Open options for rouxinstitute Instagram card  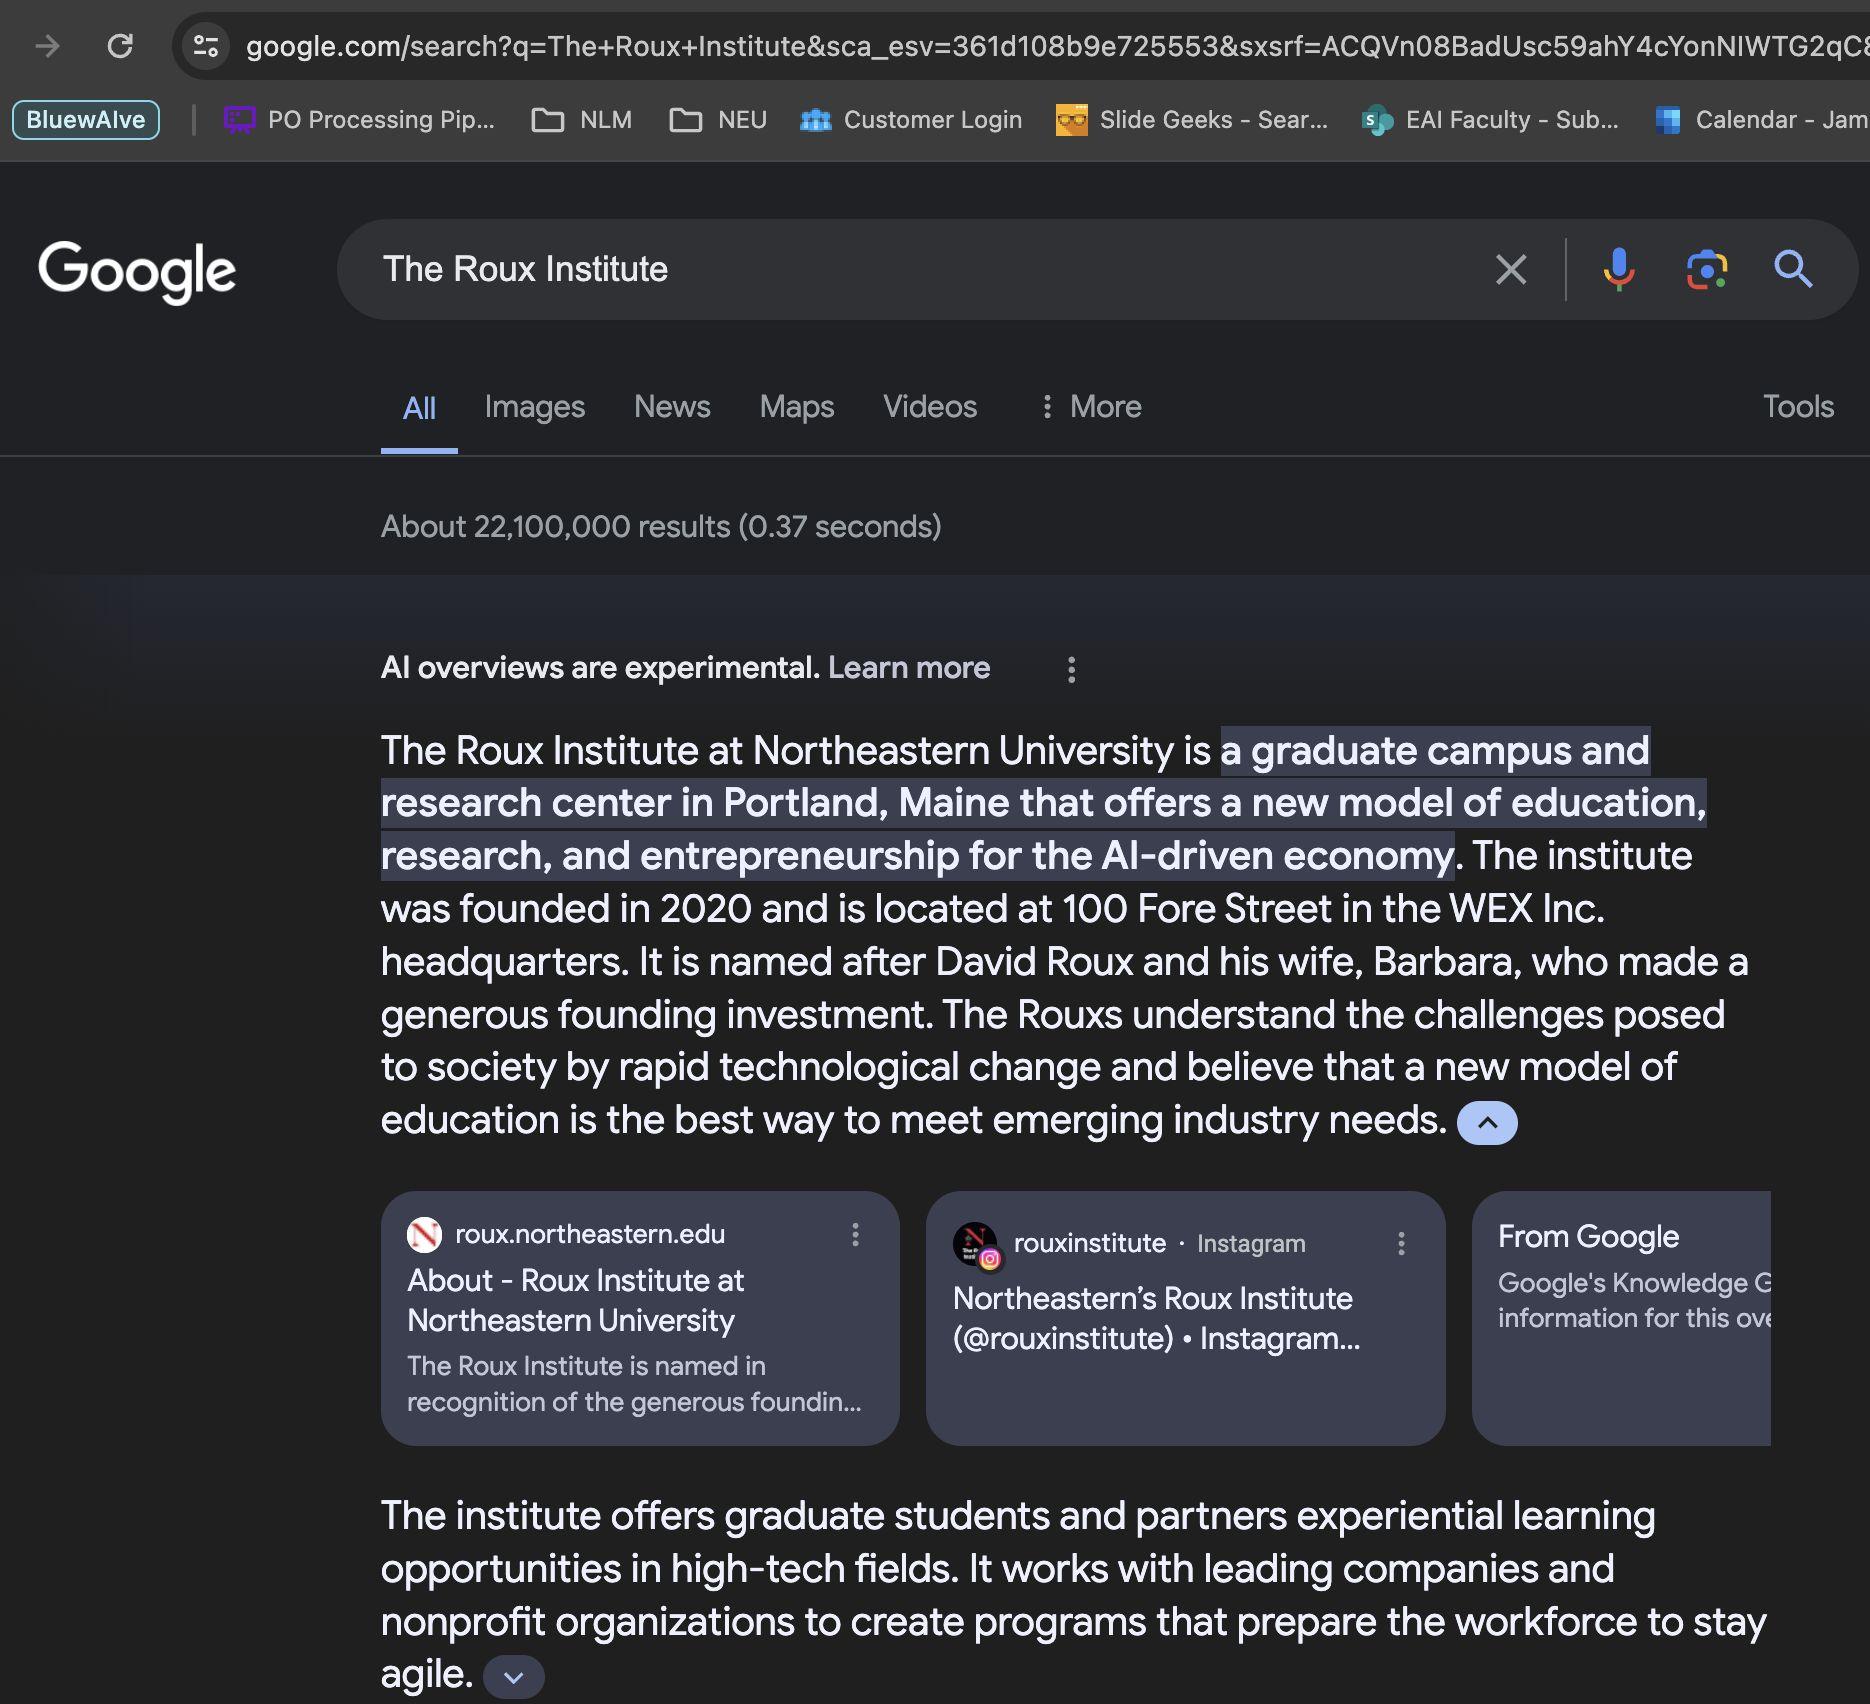coord(1401,1243)
